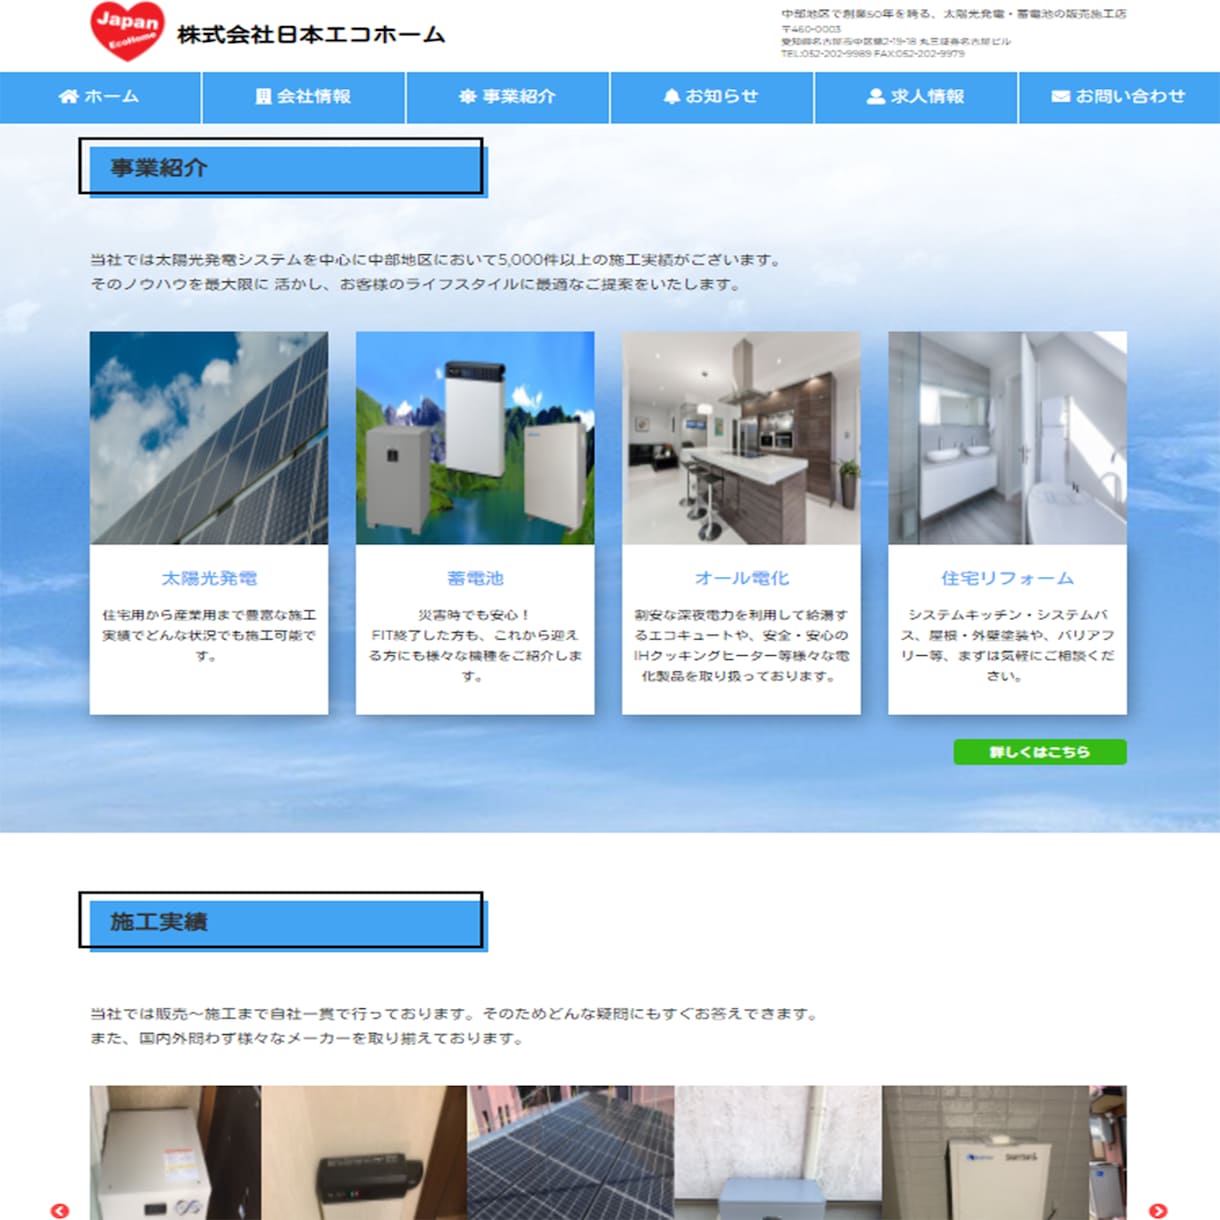Click the 施工実績 section heading
Image resolution: width=1220 pixels, height=1220 pixels.
[x=282, y=921]
